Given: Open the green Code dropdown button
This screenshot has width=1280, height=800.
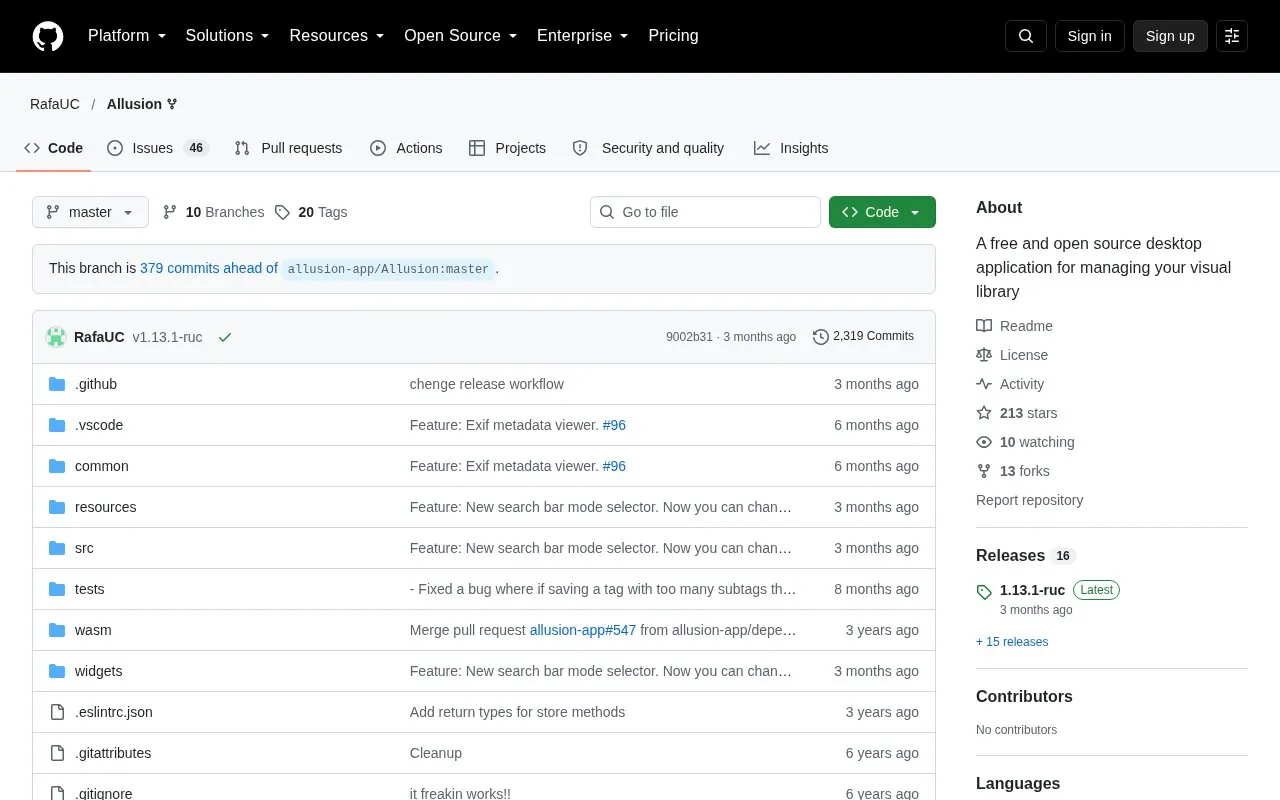Looking at the screenshot, I should (882, 212).
